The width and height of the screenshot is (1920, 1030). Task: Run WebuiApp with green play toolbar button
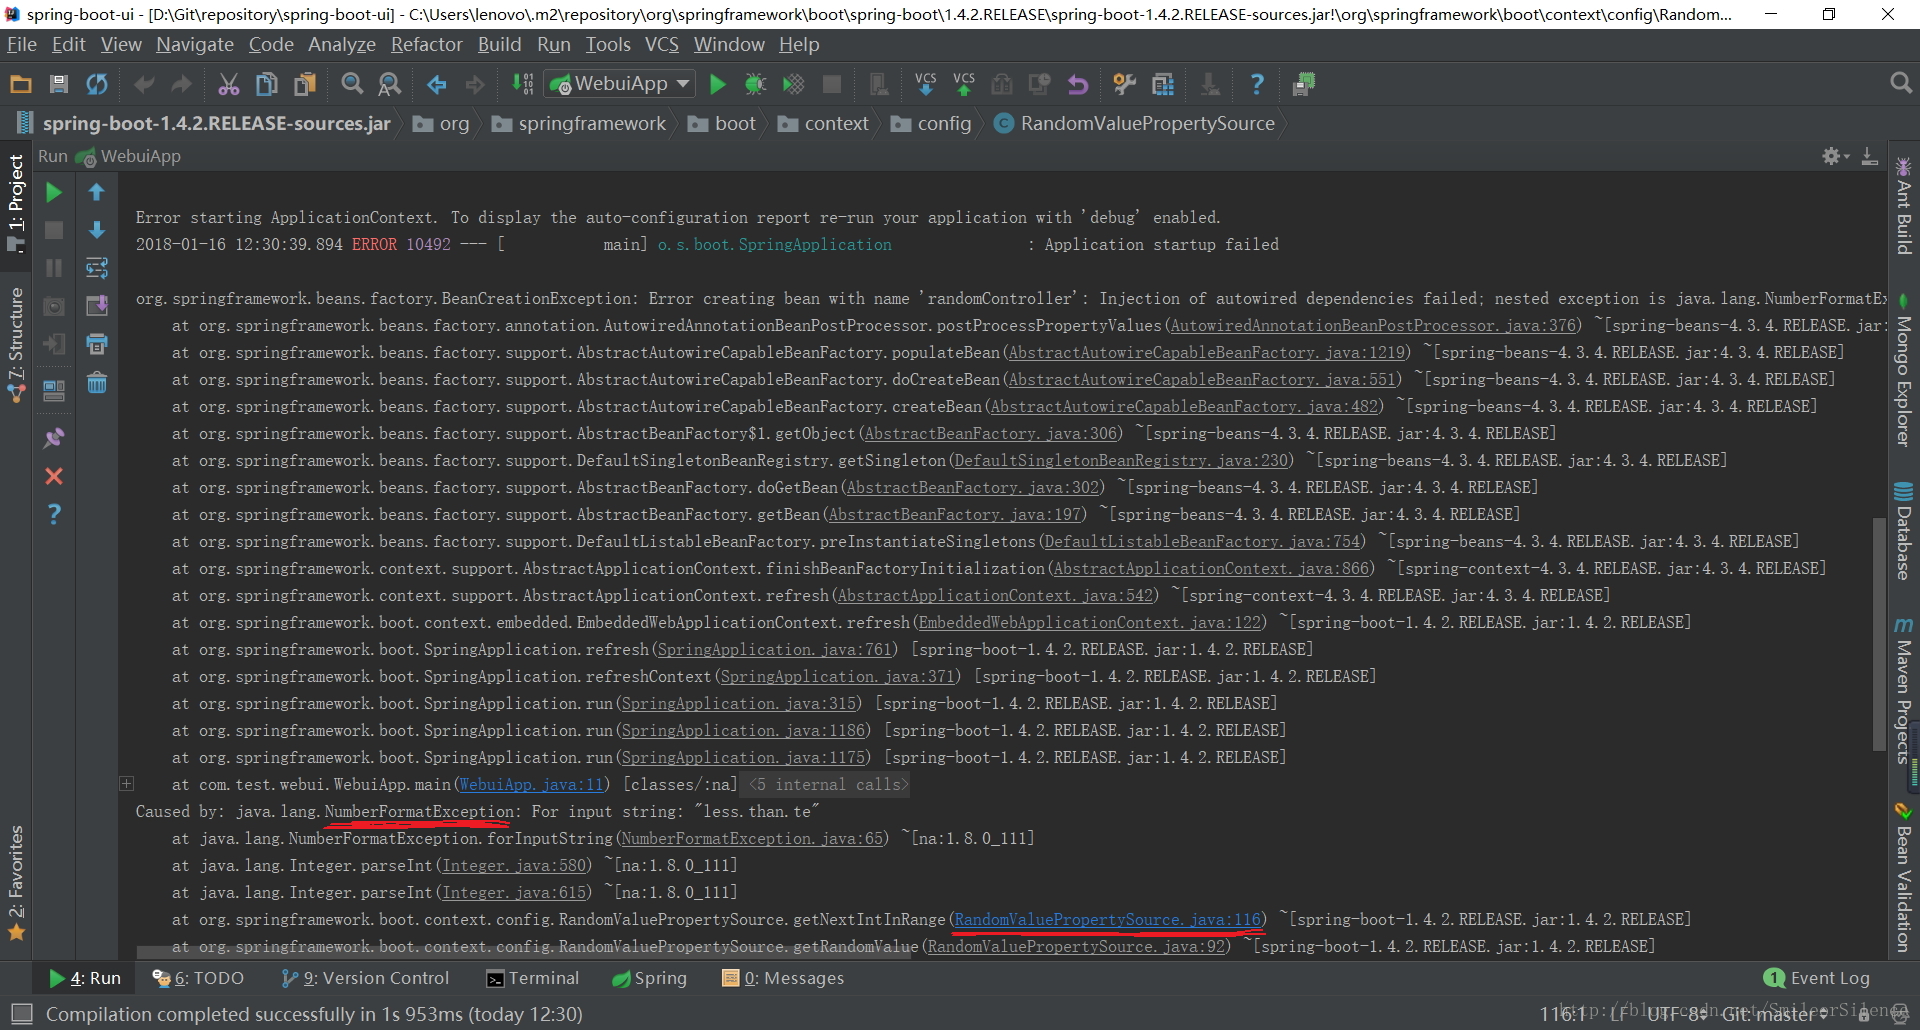pyautogui.click(x=718, y=85)
